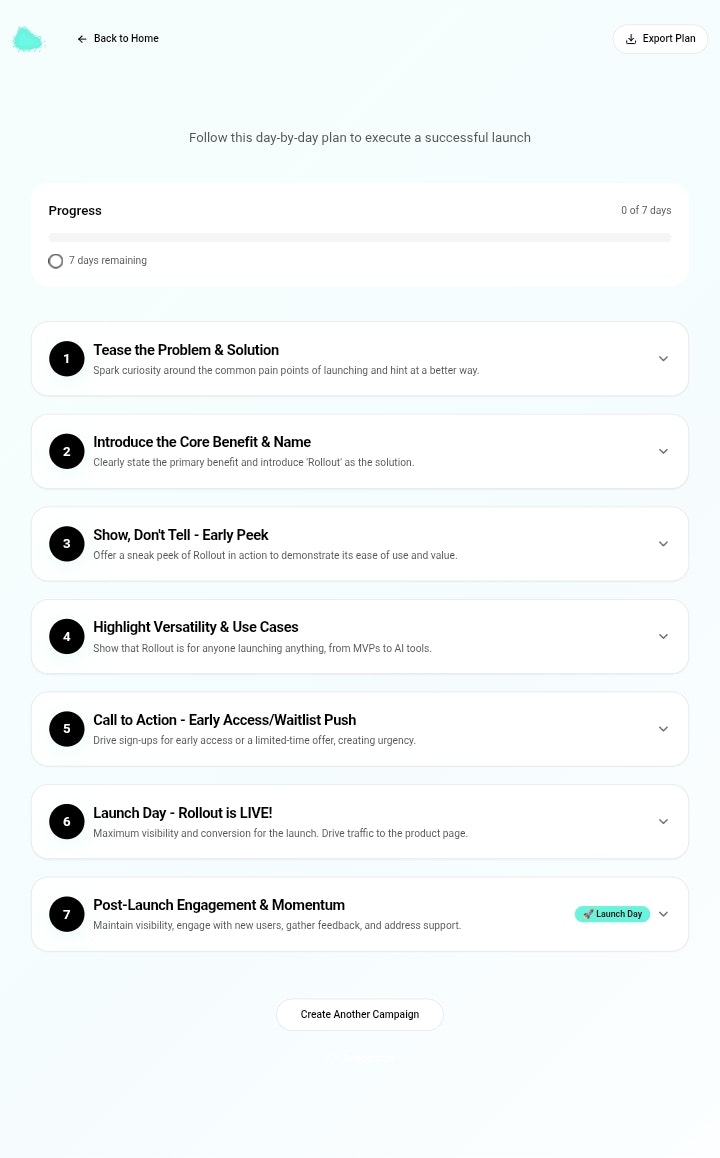Click the download icon on the Export Plan button
The width and height of the screenshot is (720, 1158).
click(x=631, y=39)
